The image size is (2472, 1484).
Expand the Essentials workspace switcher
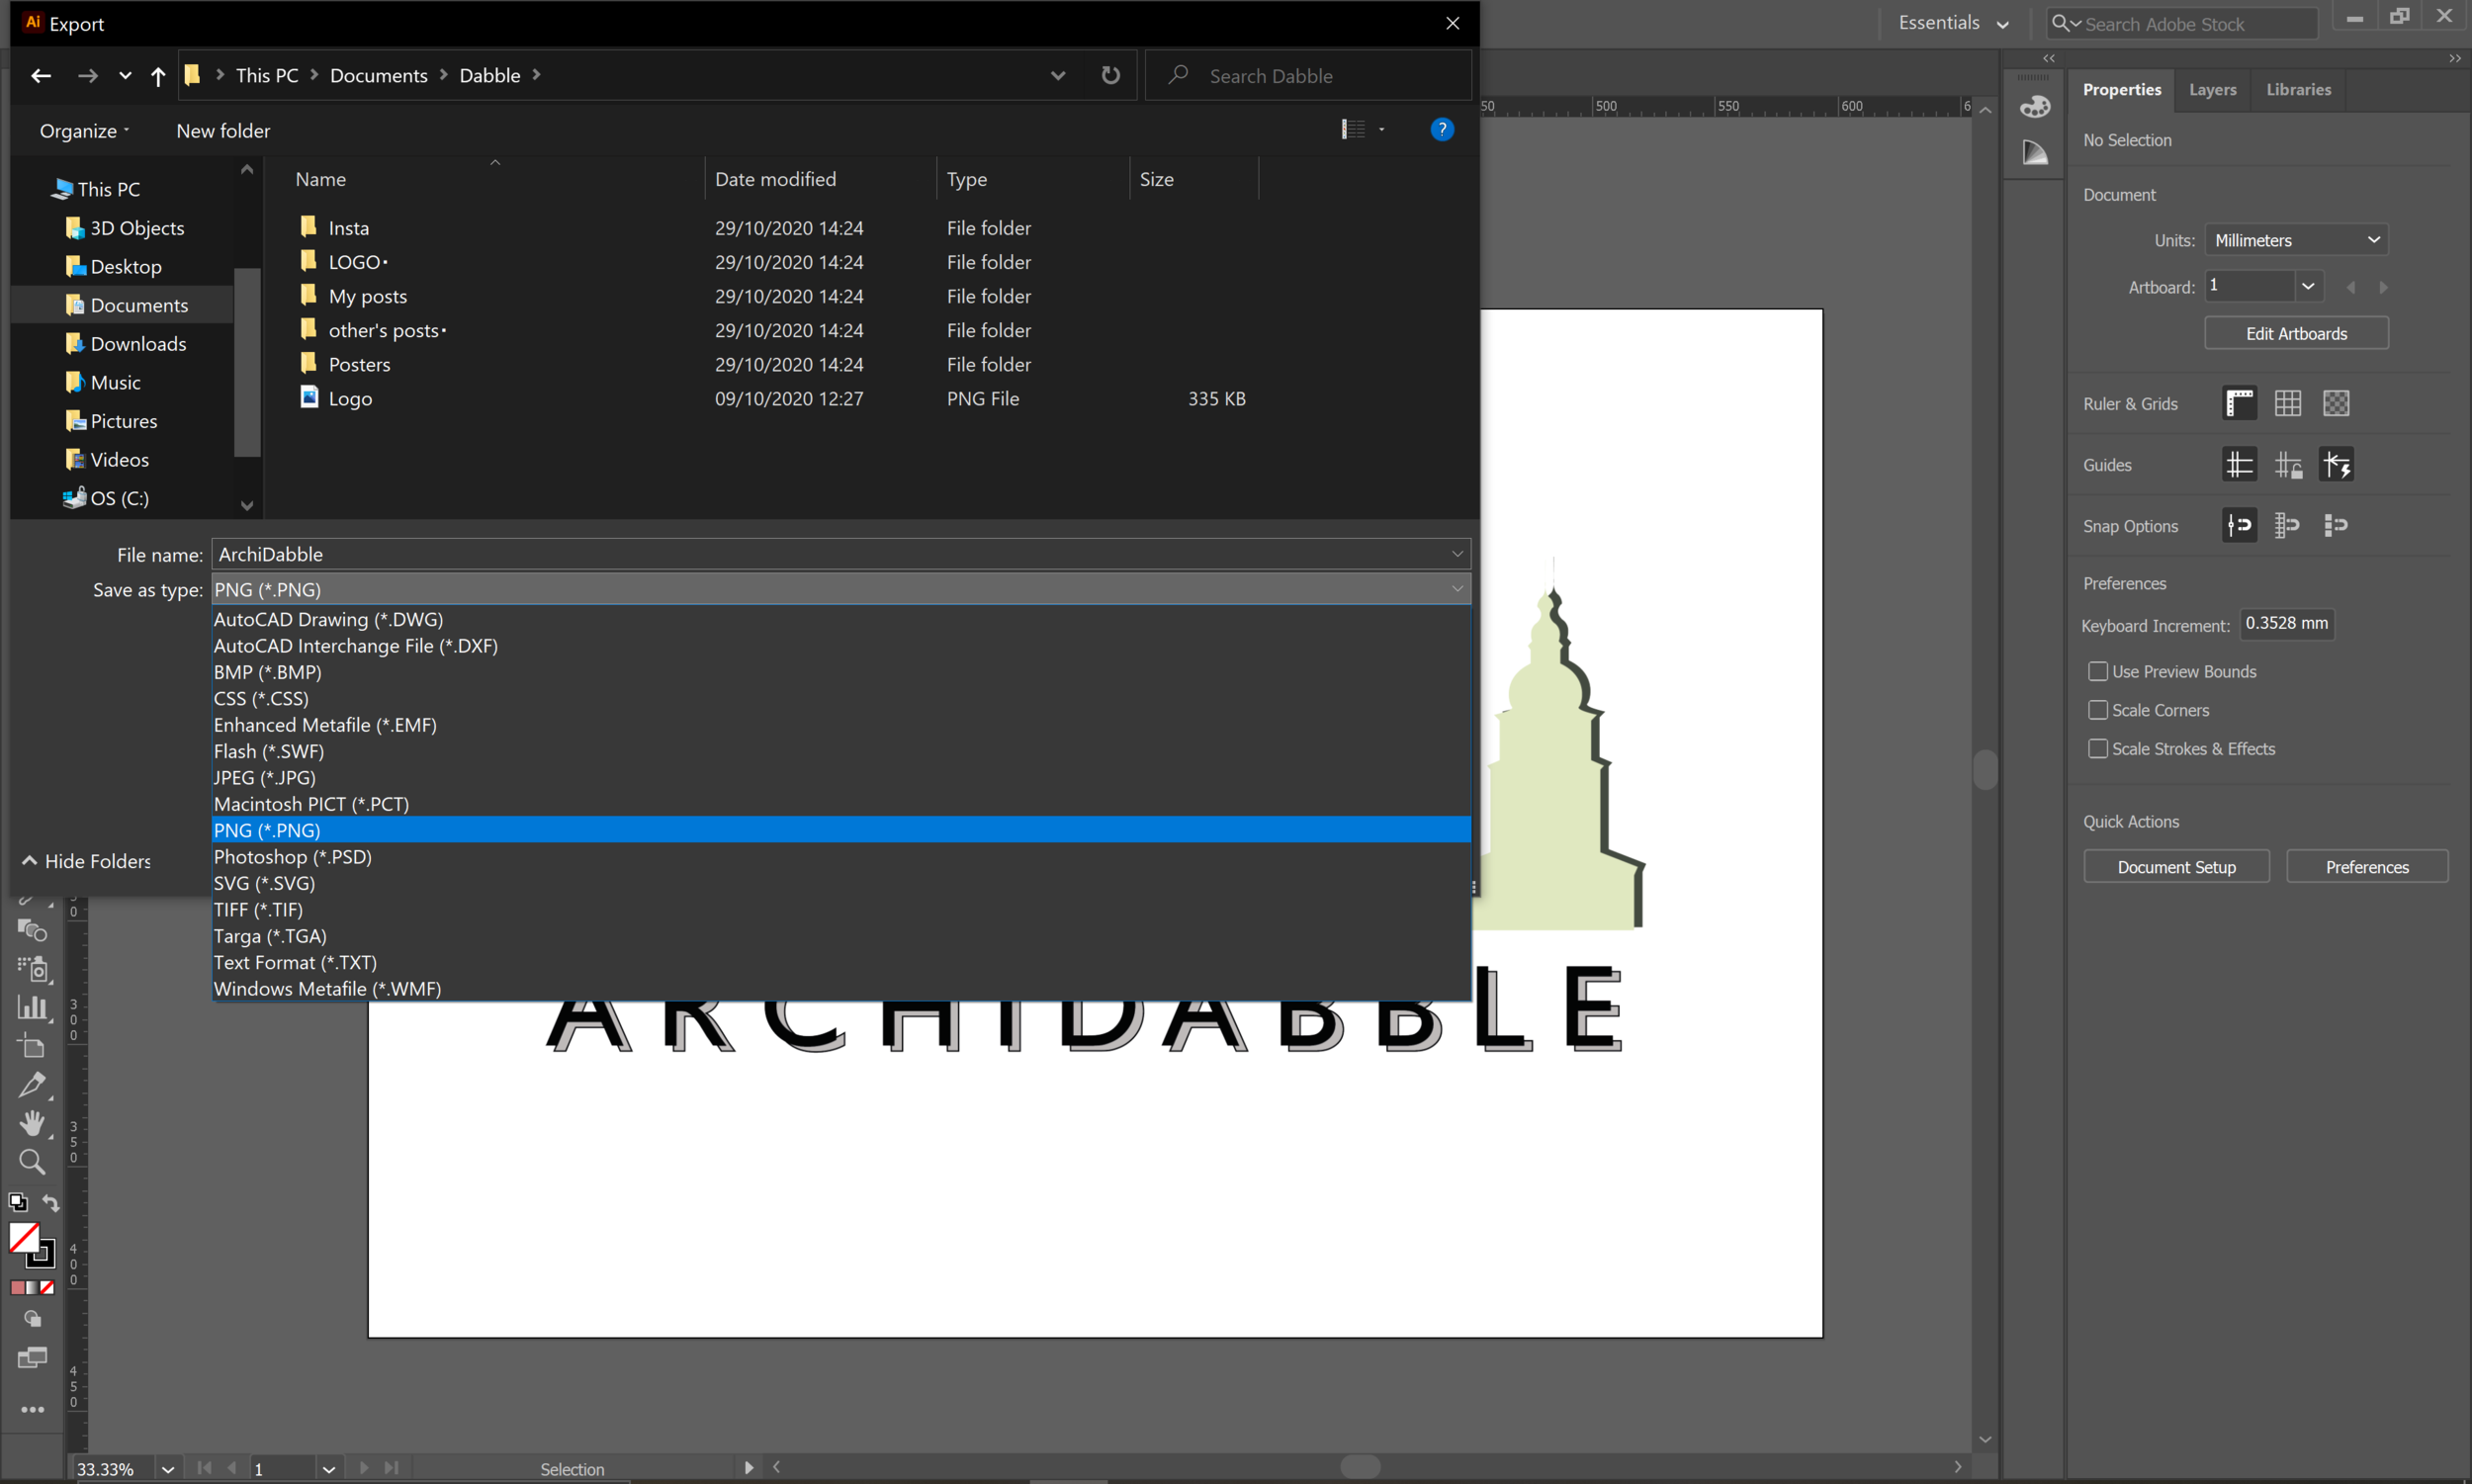coord(1953,23)
